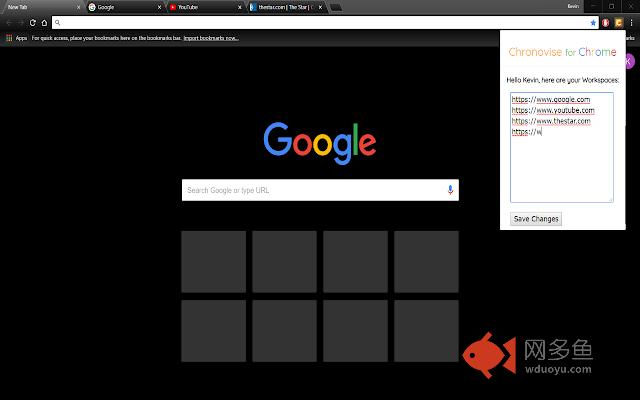Open the Chronovise extension icon
Viewport: 640px width, 400px height.
click(x=619, y=23)
